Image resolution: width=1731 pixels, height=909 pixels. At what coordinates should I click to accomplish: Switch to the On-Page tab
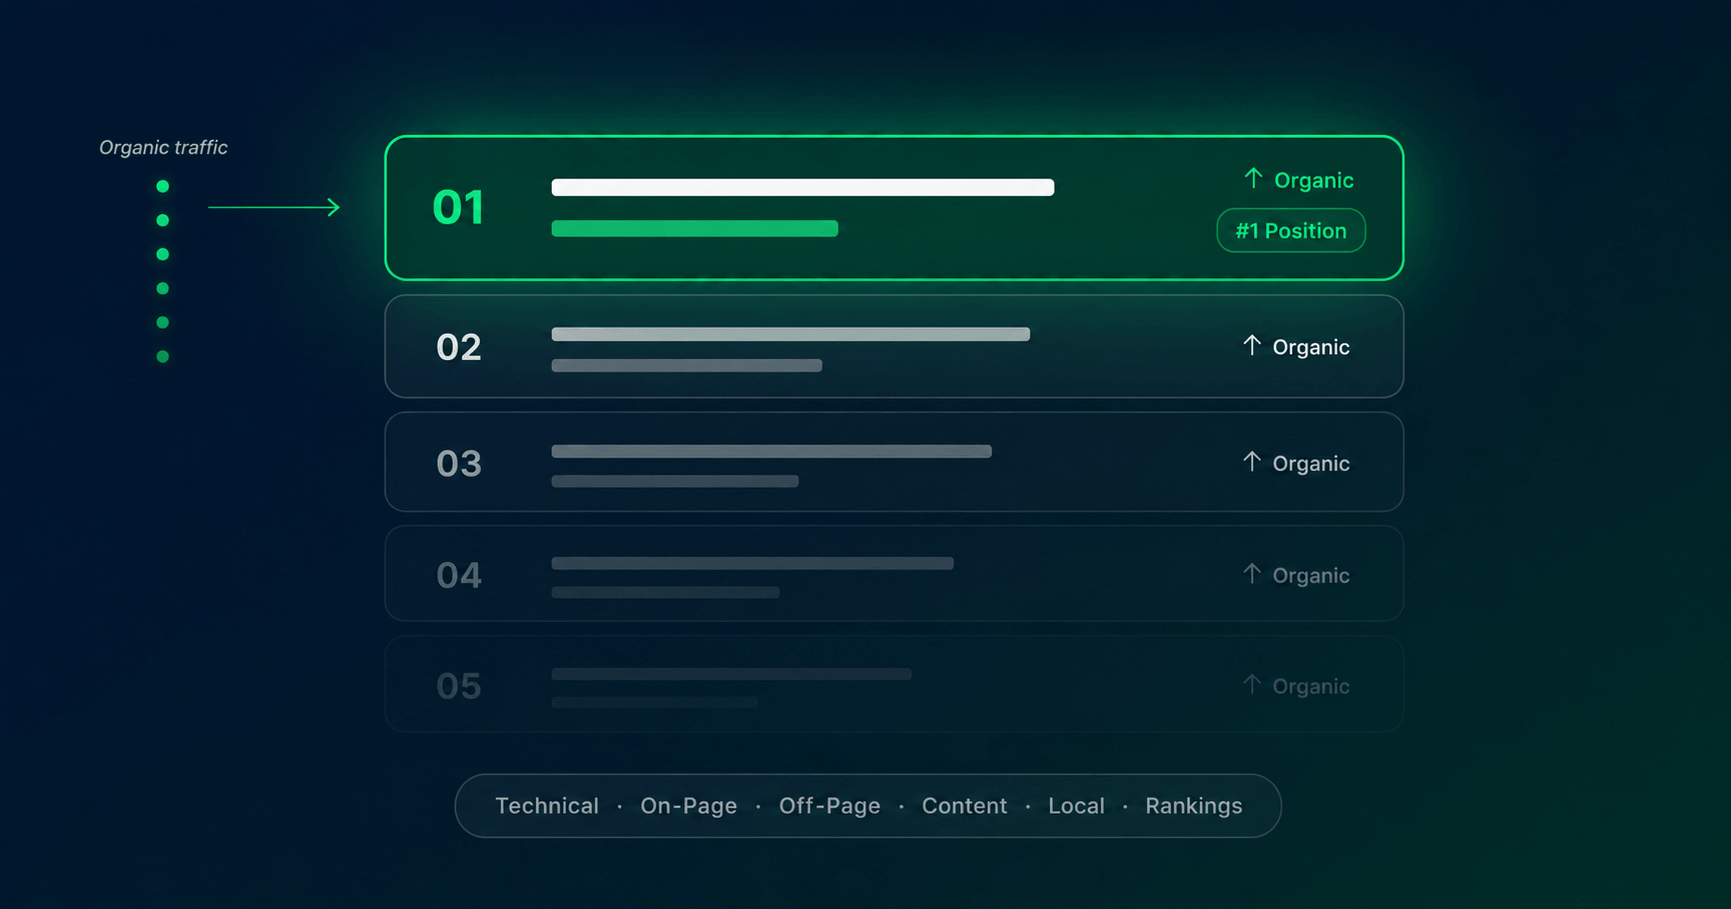(x=688, y=806)
